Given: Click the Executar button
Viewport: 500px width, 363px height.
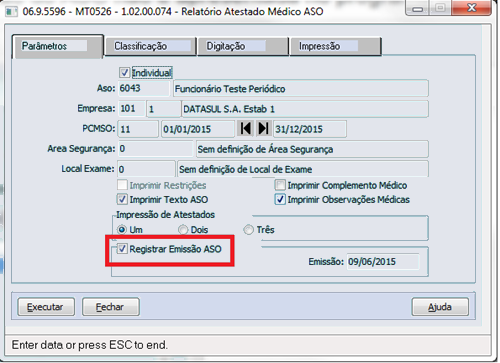Looking at the screenshot, I should click(46, 307).
